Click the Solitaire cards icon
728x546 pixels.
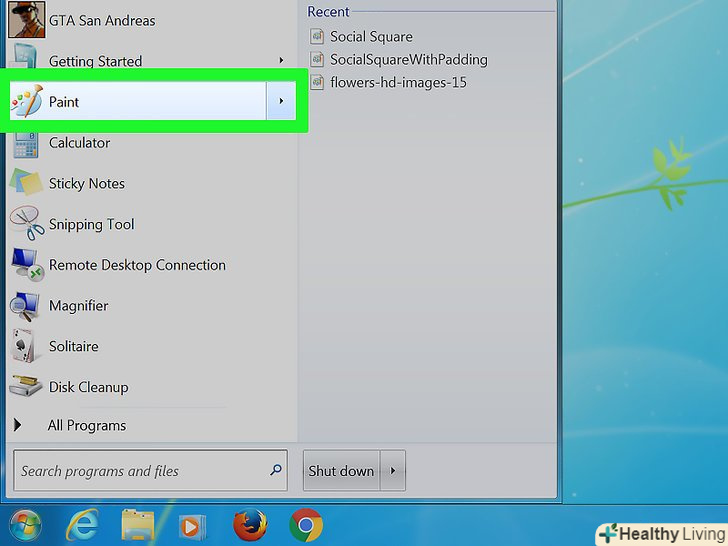(x=23, y=345)
